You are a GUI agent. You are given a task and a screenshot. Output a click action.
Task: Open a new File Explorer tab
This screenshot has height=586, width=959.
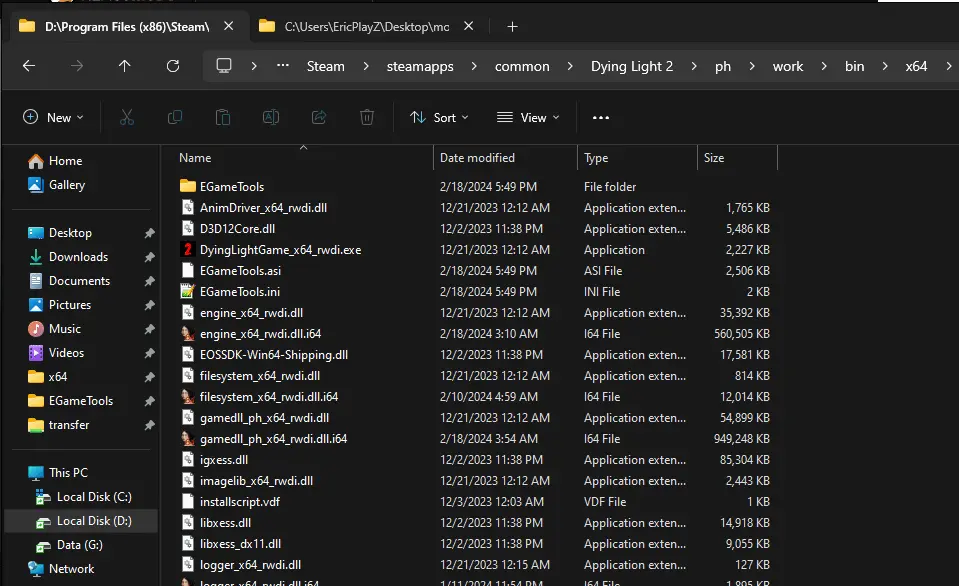(513, 27)
